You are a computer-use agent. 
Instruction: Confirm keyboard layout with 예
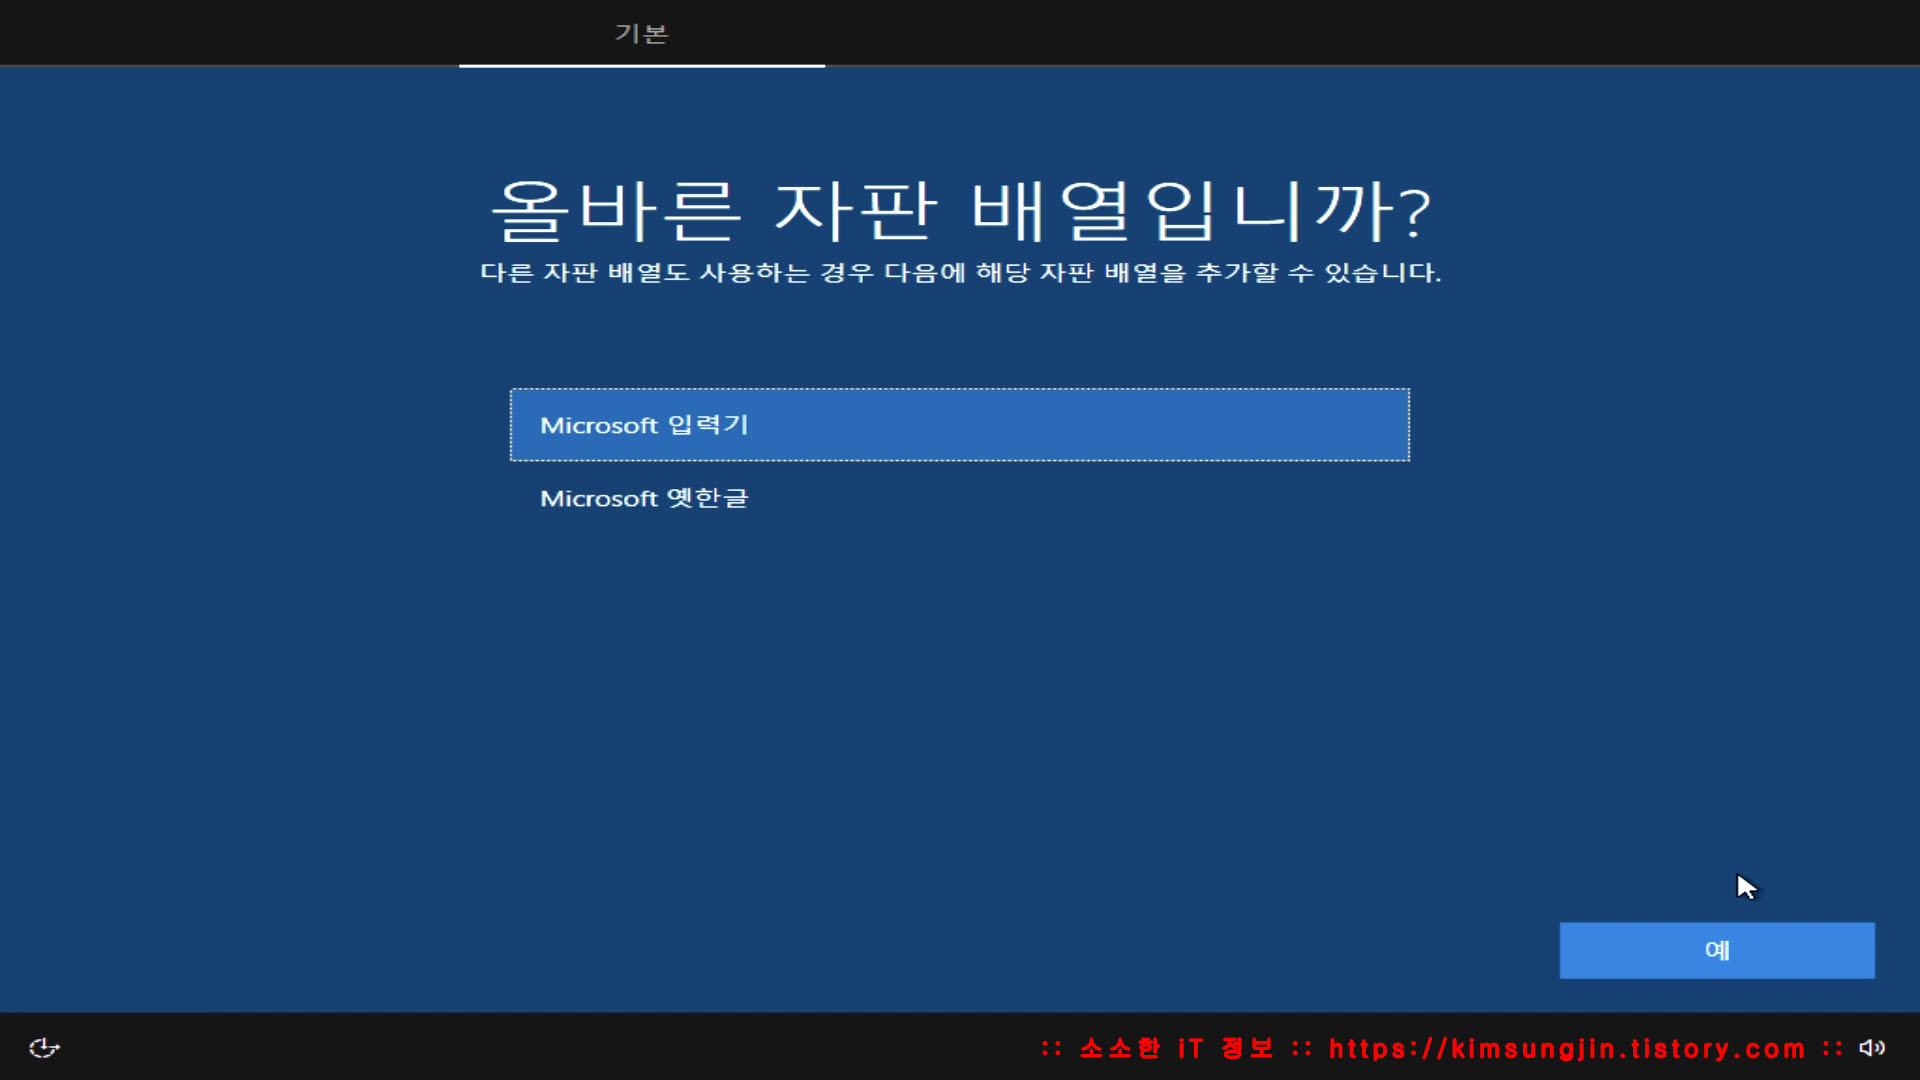tap(1716, 950)
